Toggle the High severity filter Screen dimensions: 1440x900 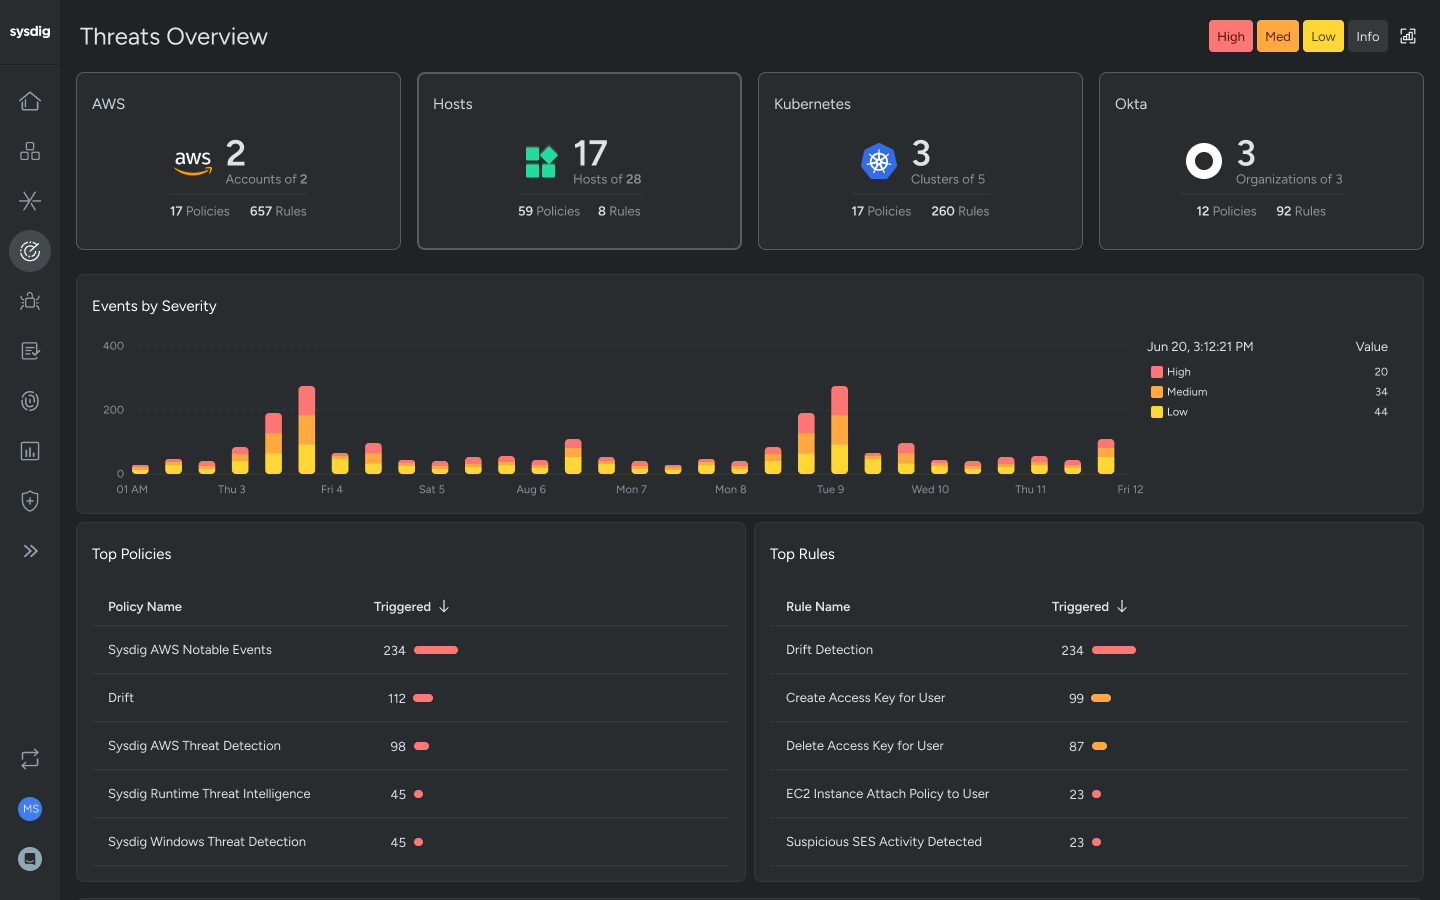[x=1230, y=35]
